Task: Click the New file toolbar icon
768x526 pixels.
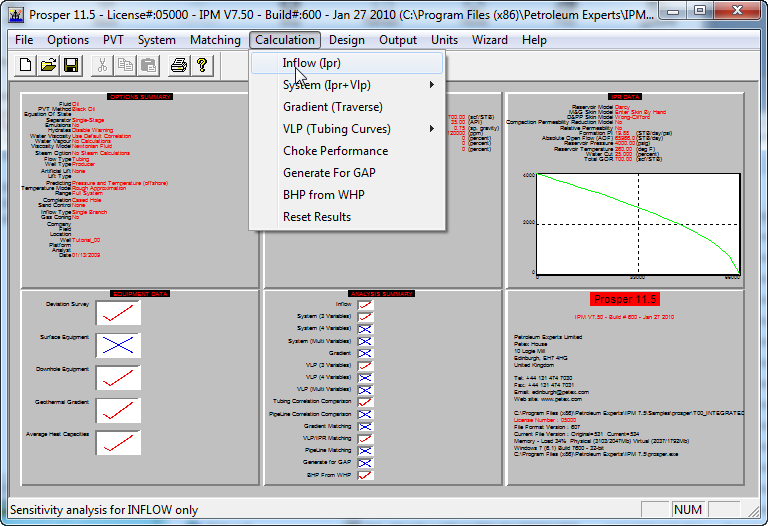Action: [25, 65]
